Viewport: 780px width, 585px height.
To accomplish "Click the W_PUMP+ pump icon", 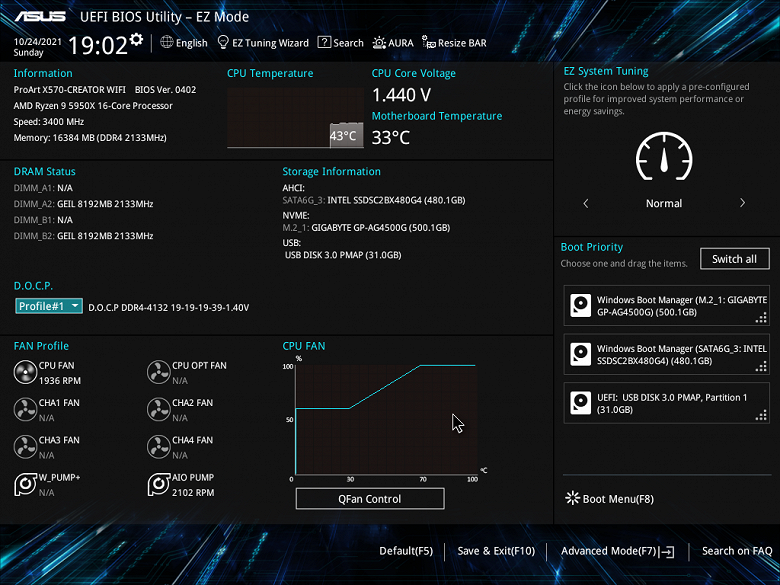I will coord(25,485).
